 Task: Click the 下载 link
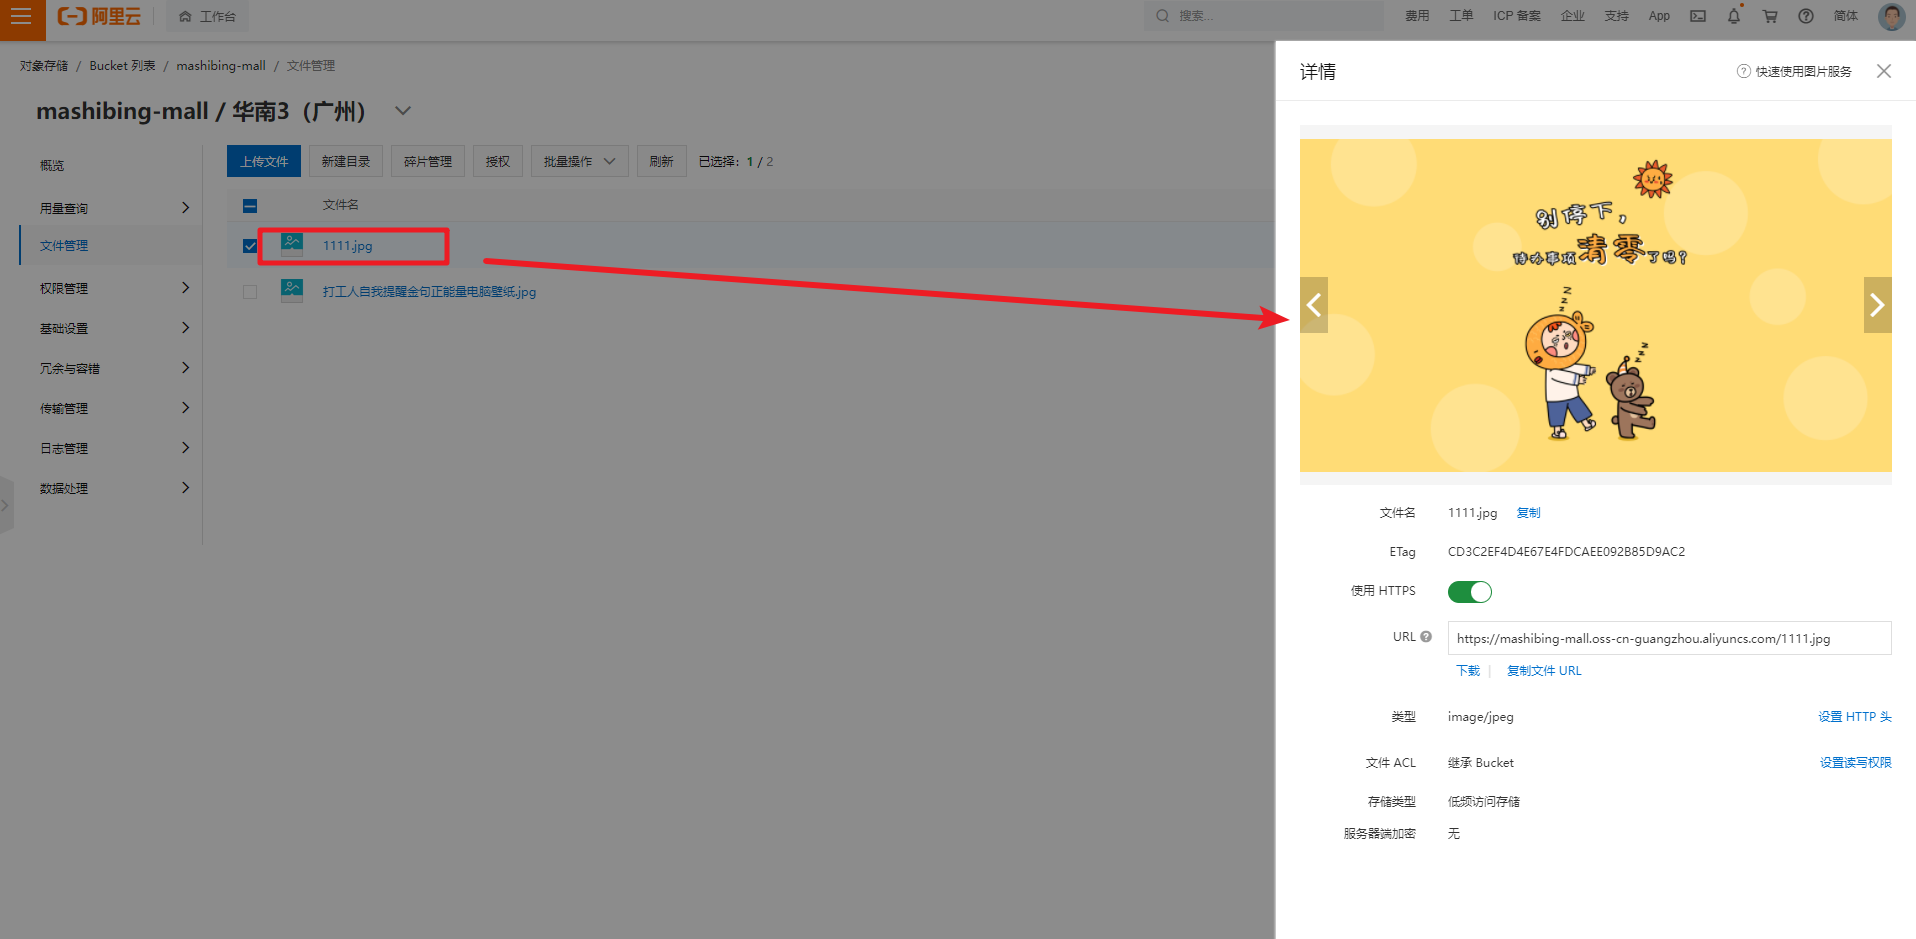(x=1468, y=671)
